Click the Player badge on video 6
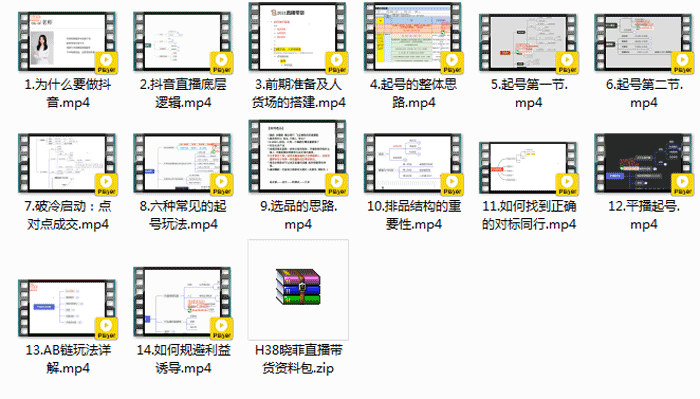Viewport: 700px width, 399px height. point(682,62)
